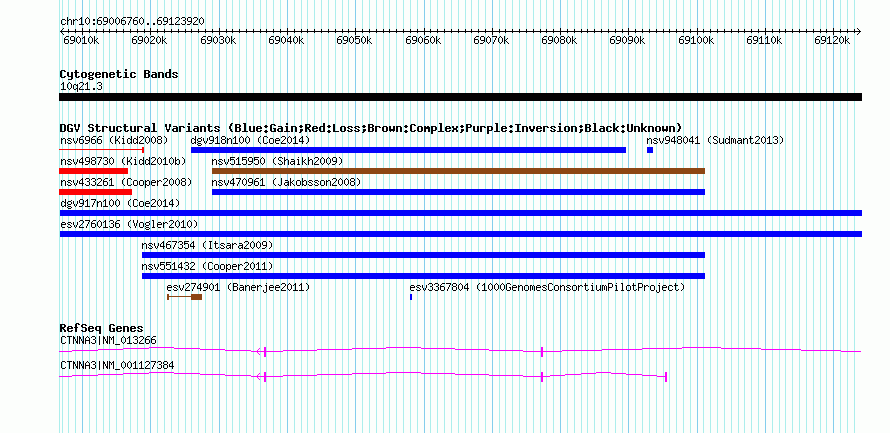Click the brown esv274901 feature glyph
The width and height of the screenshot is (890, 433).
coord(185,297)
